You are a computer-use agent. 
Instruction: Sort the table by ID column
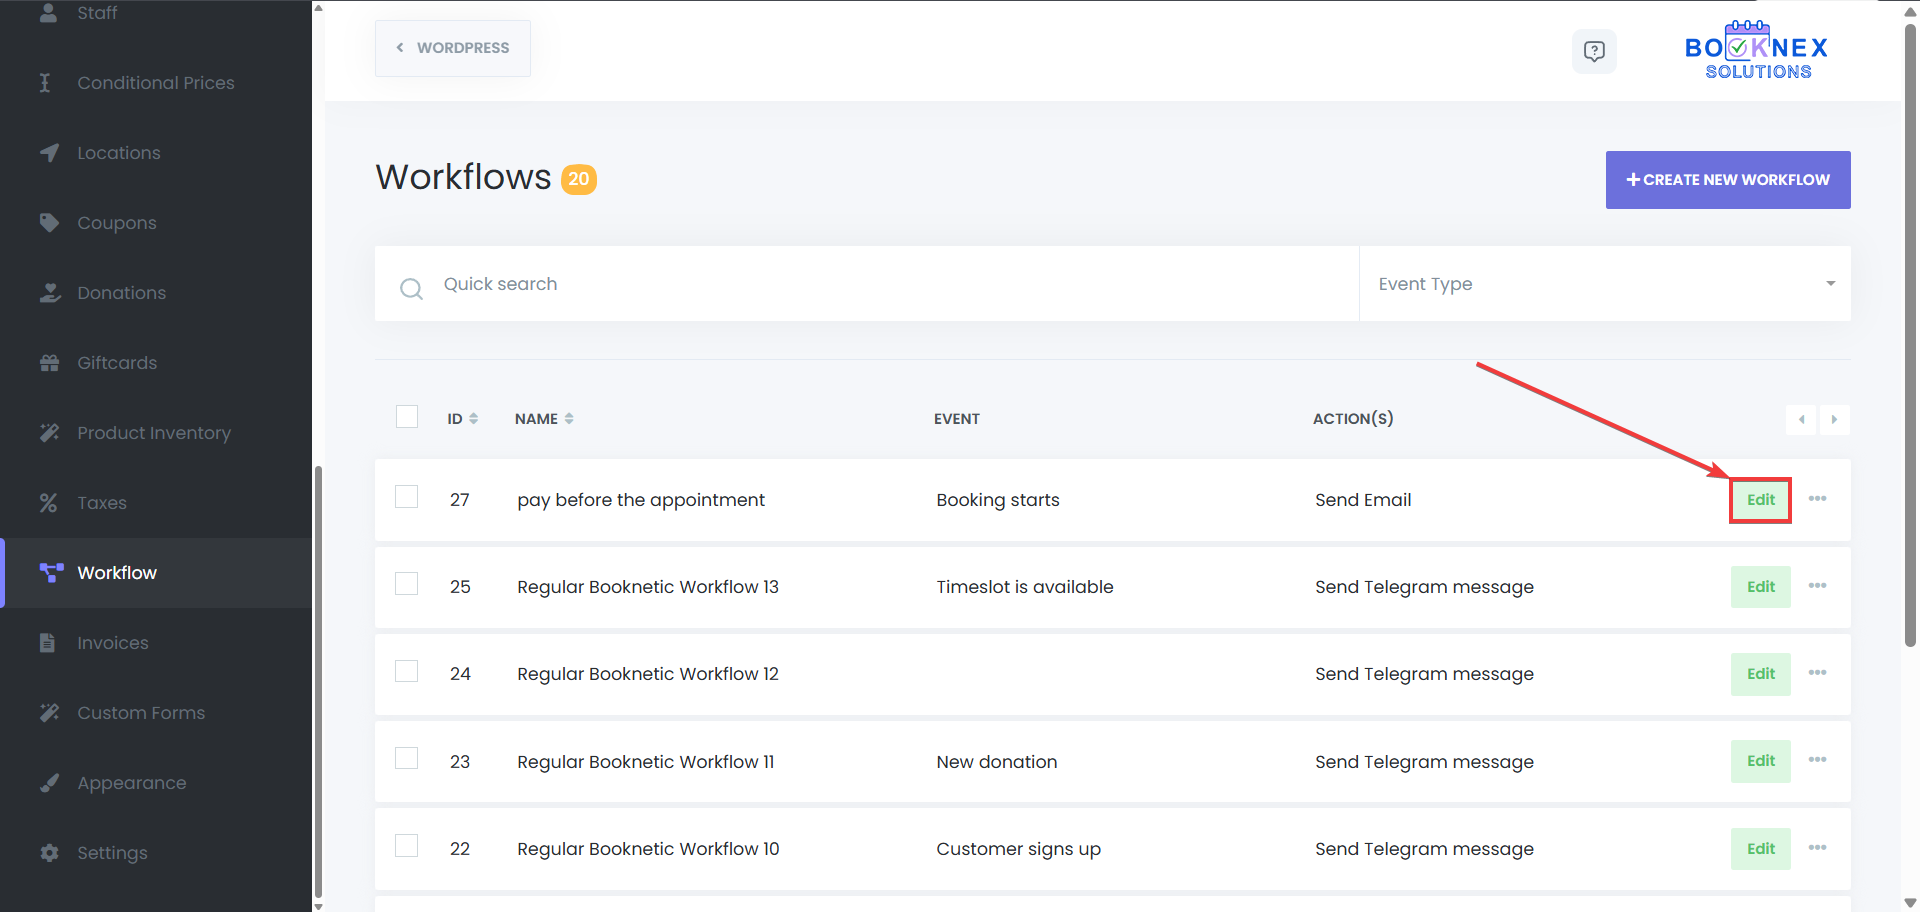tap(462, 419)
